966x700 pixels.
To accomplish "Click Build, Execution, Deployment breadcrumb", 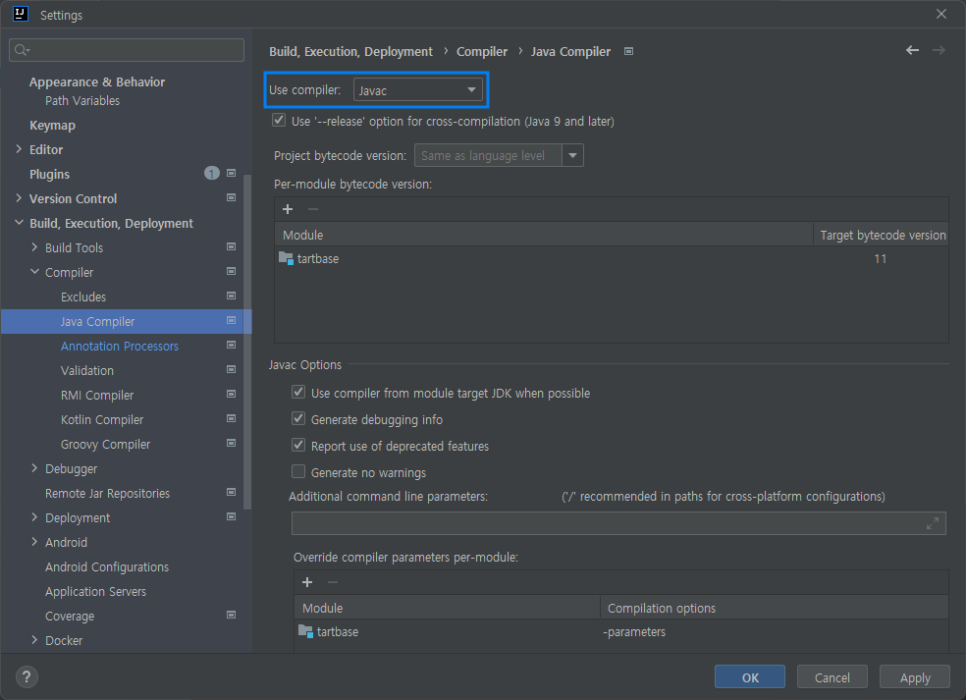I will coord(351,52).
